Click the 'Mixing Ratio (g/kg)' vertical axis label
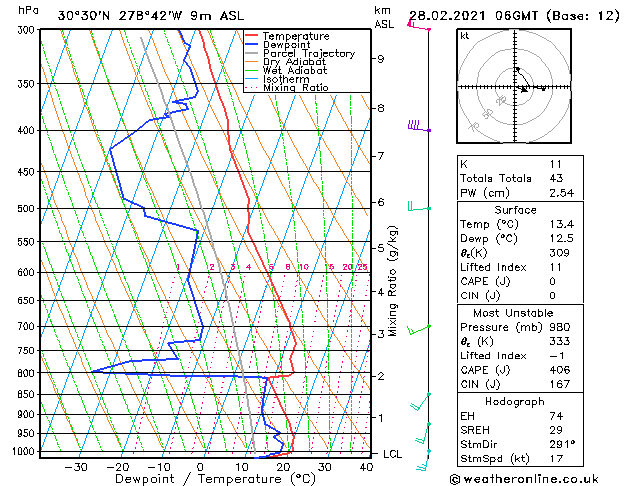629x486 pixels. 392,281
